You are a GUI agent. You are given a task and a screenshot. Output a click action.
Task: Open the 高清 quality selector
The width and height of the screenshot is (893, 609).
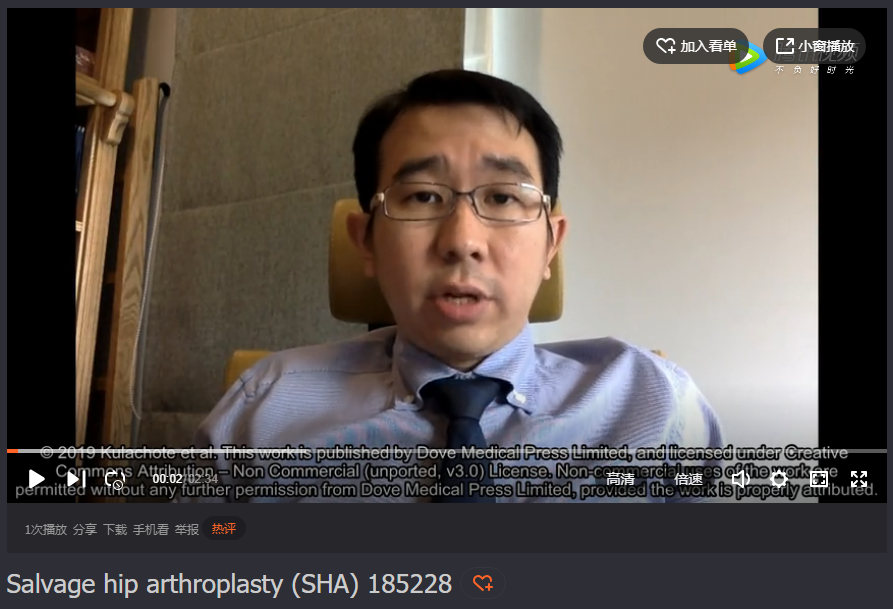pyautogui.click(x=620, y=479)
